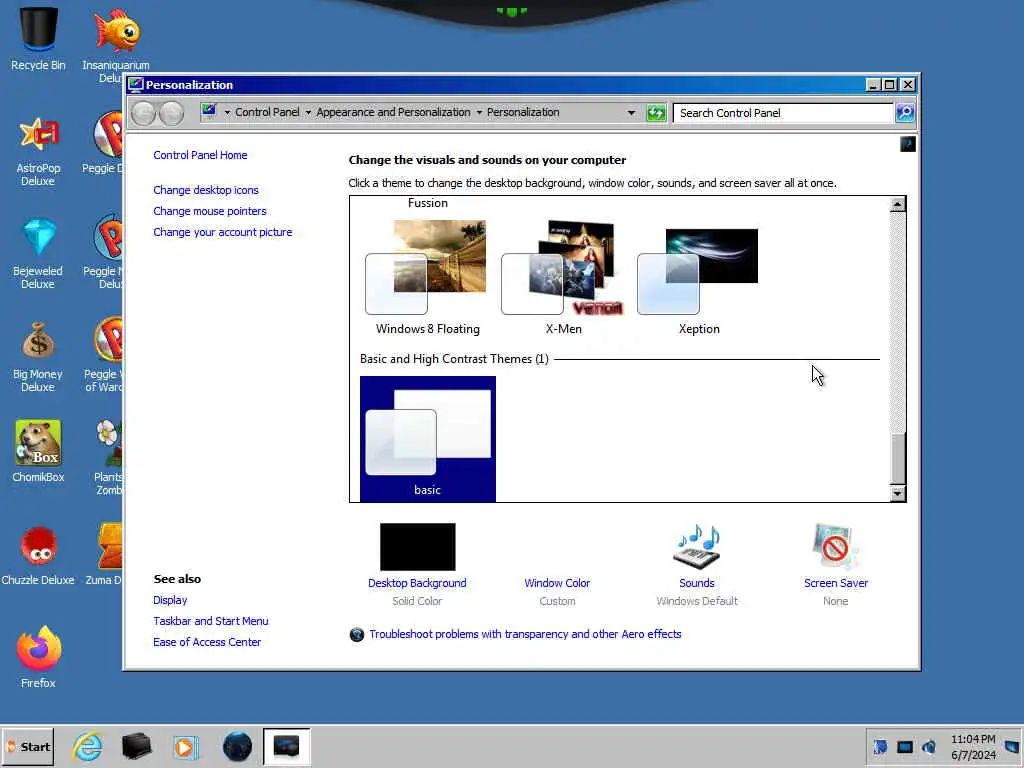
Task: Click the Back navigation button
Action: pos(144,113)
